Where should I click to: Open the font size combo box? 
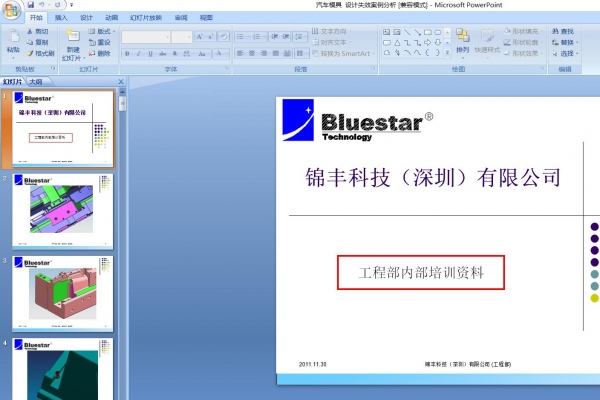pos(181,37)
